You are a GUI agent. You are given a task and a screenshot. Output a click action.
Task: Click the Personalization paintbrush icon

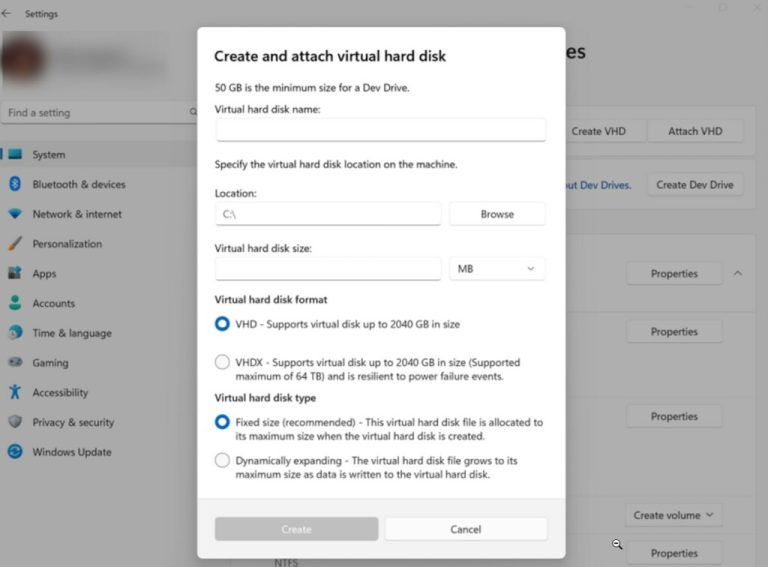[x=15, y=243]
